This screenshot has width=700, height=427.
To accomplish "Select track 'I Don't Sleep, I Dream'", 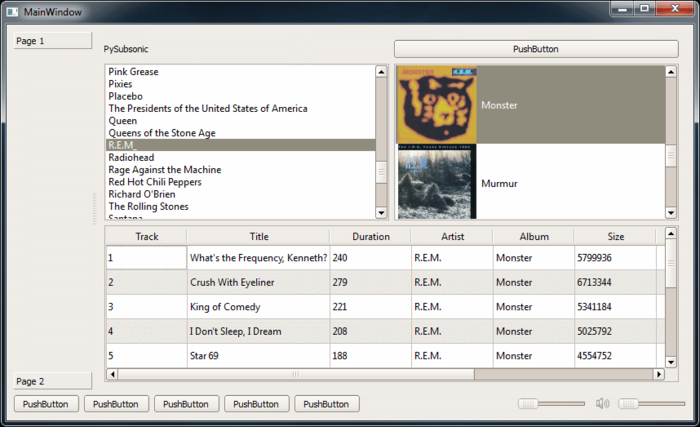I will pyautogui.click(x=258, y=331).
